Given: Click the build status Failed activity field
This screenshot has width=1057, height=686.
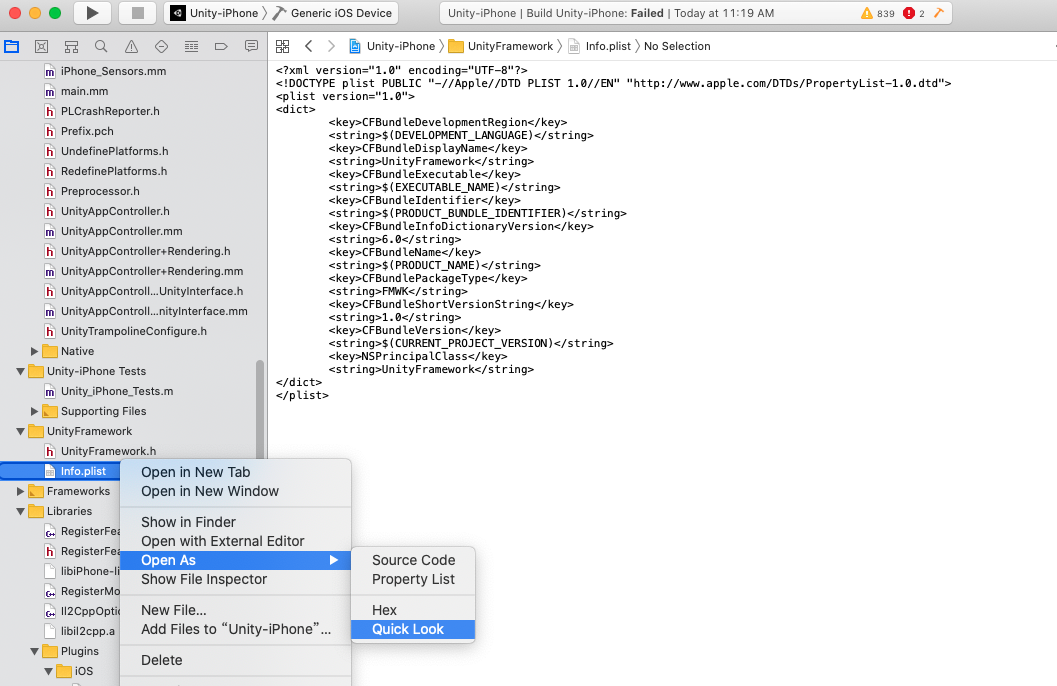Looking at the screenshot, I should point(696,13).
